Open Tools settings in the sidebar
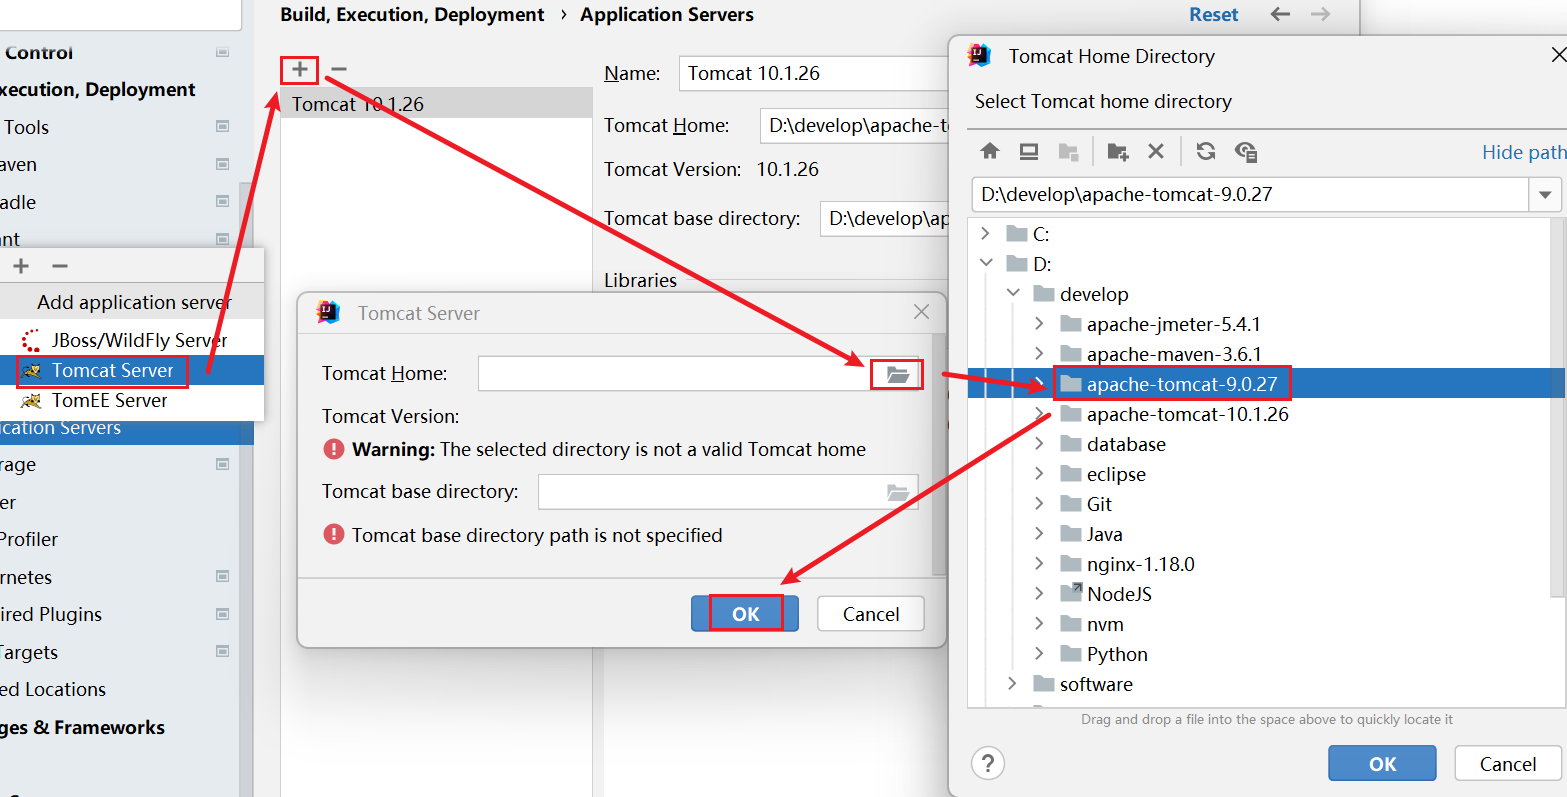 tap(27, 127)
